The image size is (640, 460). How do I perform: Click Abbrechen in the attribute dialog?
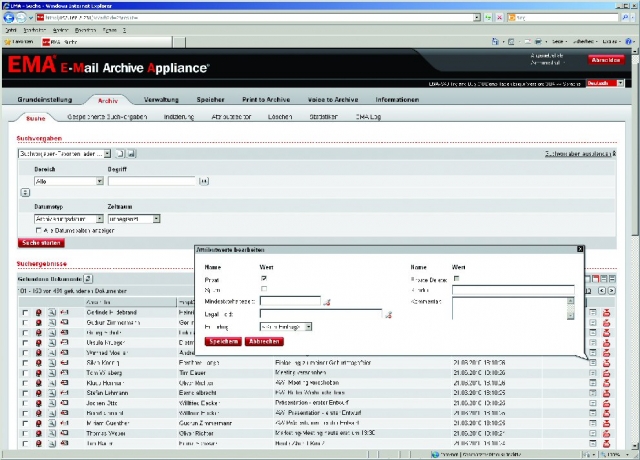(x=264, y=341)
